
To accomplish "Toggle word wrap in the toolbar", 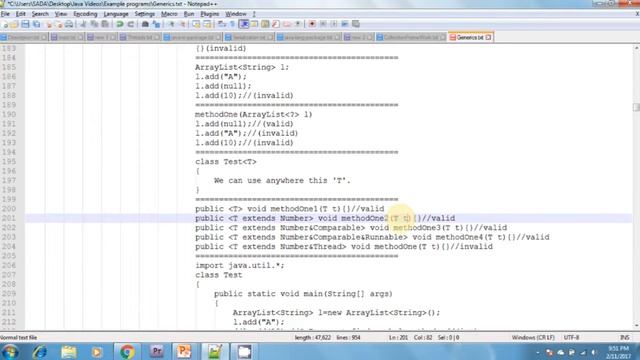I will [x=222, y=24].
